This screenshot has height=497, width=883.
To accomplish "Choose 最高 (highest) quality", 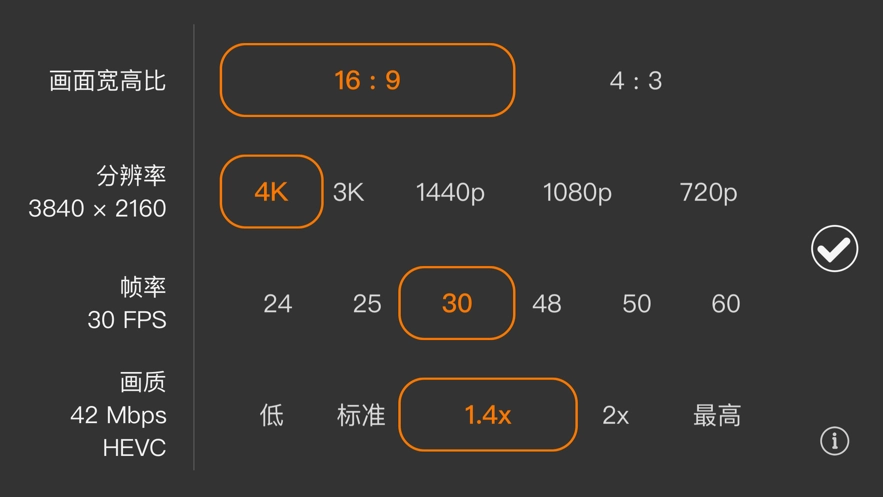I will click(x=717, y=415).
